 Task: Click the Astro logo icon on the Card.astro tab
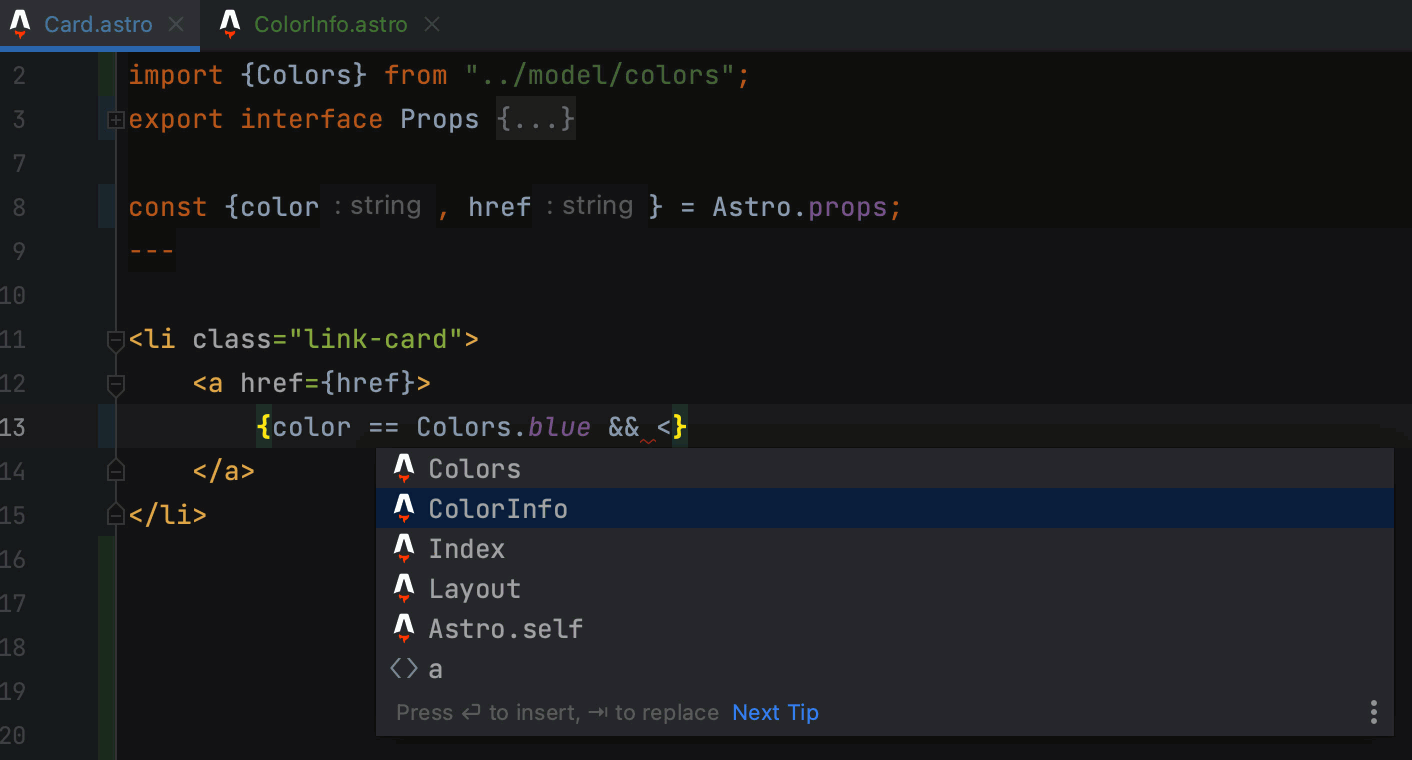point(20,24)
